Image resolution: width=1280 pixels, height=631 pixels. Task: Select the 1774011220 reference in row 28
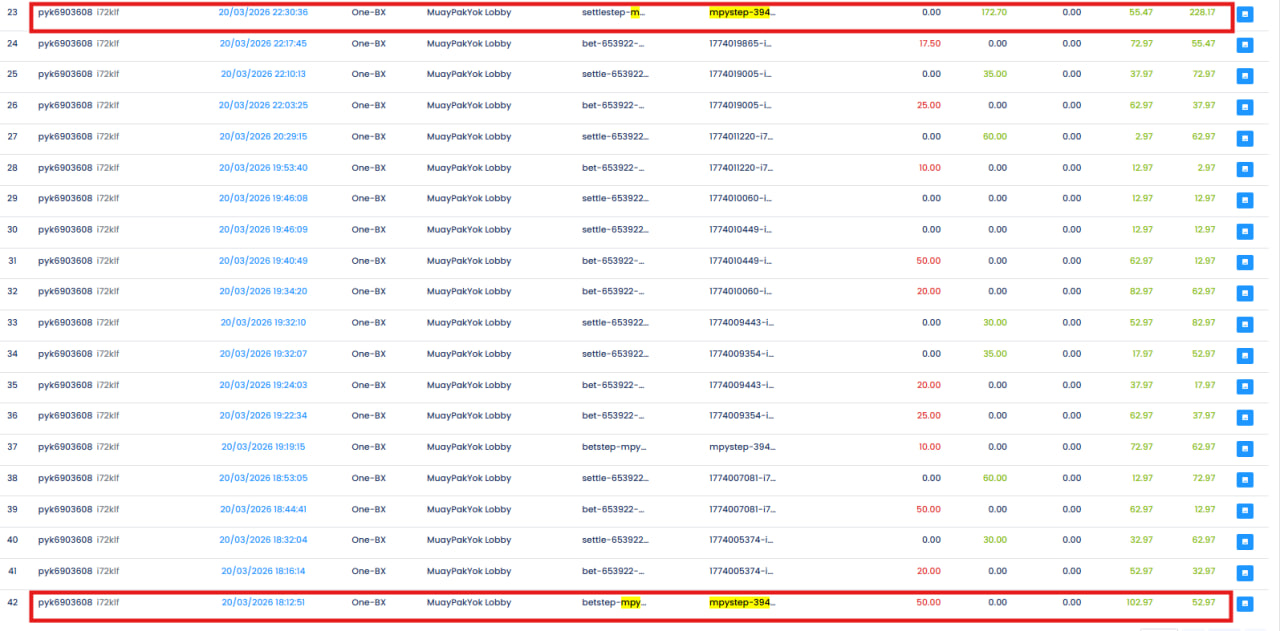pyautogui.click(x=741, y=168)
